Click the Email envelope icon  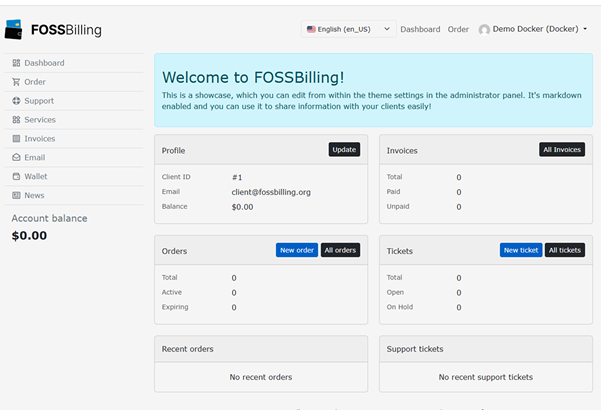(x=16, y=157)
